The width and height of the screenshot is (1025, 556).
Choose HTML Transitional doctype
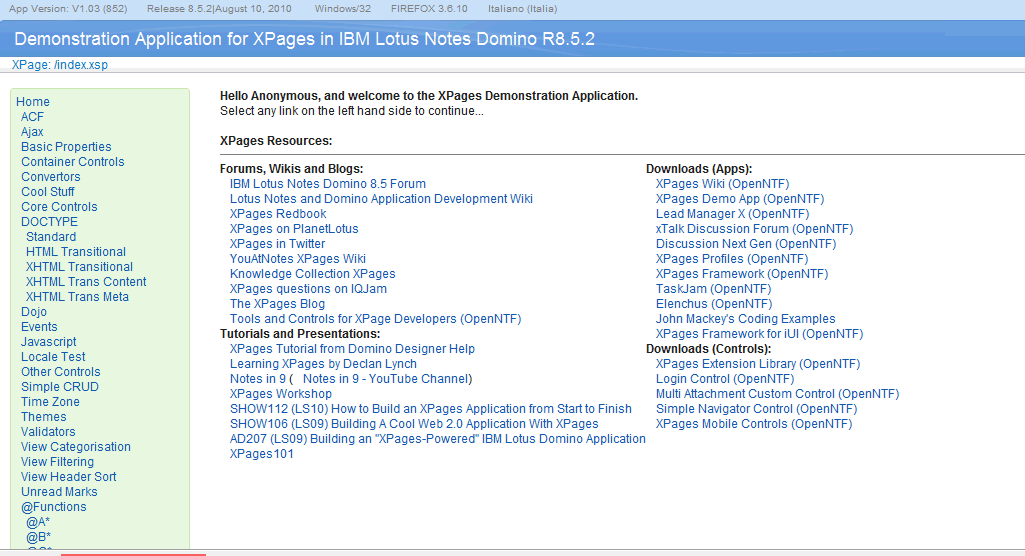pos(76,252)
